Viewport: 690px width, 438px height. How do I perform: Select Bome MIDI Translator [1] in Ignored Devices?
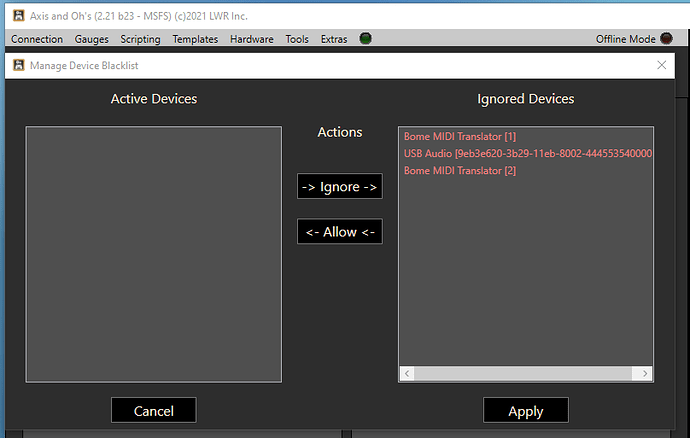(x=459, y=136)
